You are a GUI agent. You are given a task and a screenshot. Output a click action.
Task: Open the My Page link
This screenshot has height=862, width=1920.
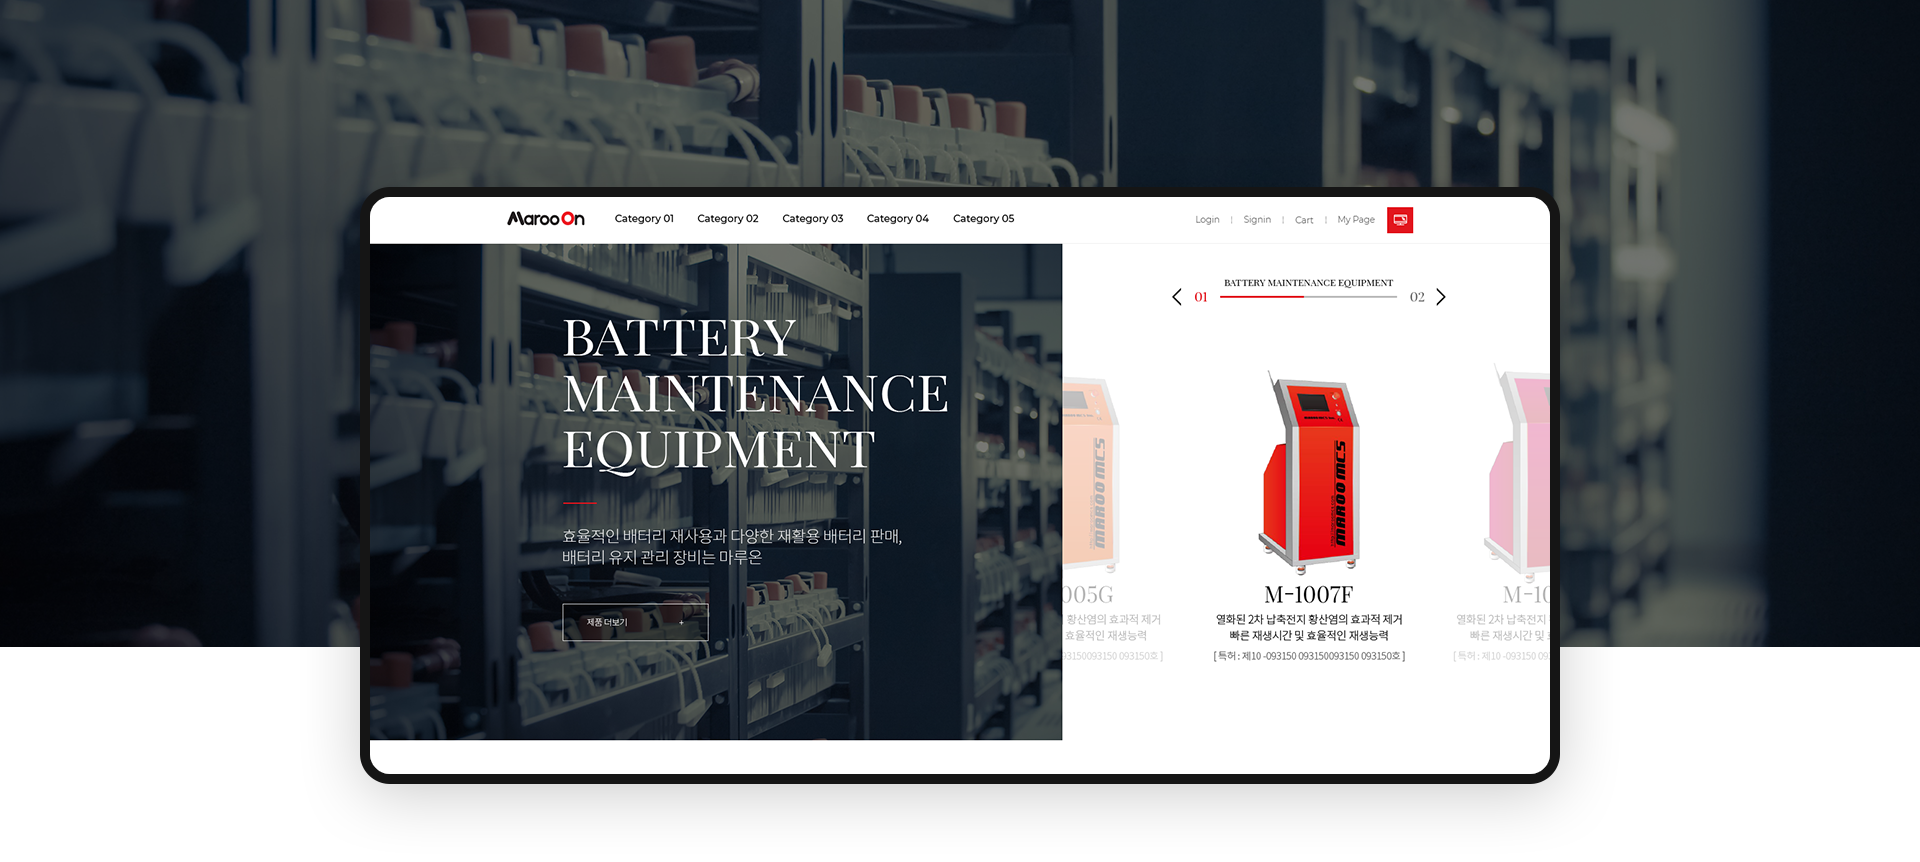[1356, 220]
